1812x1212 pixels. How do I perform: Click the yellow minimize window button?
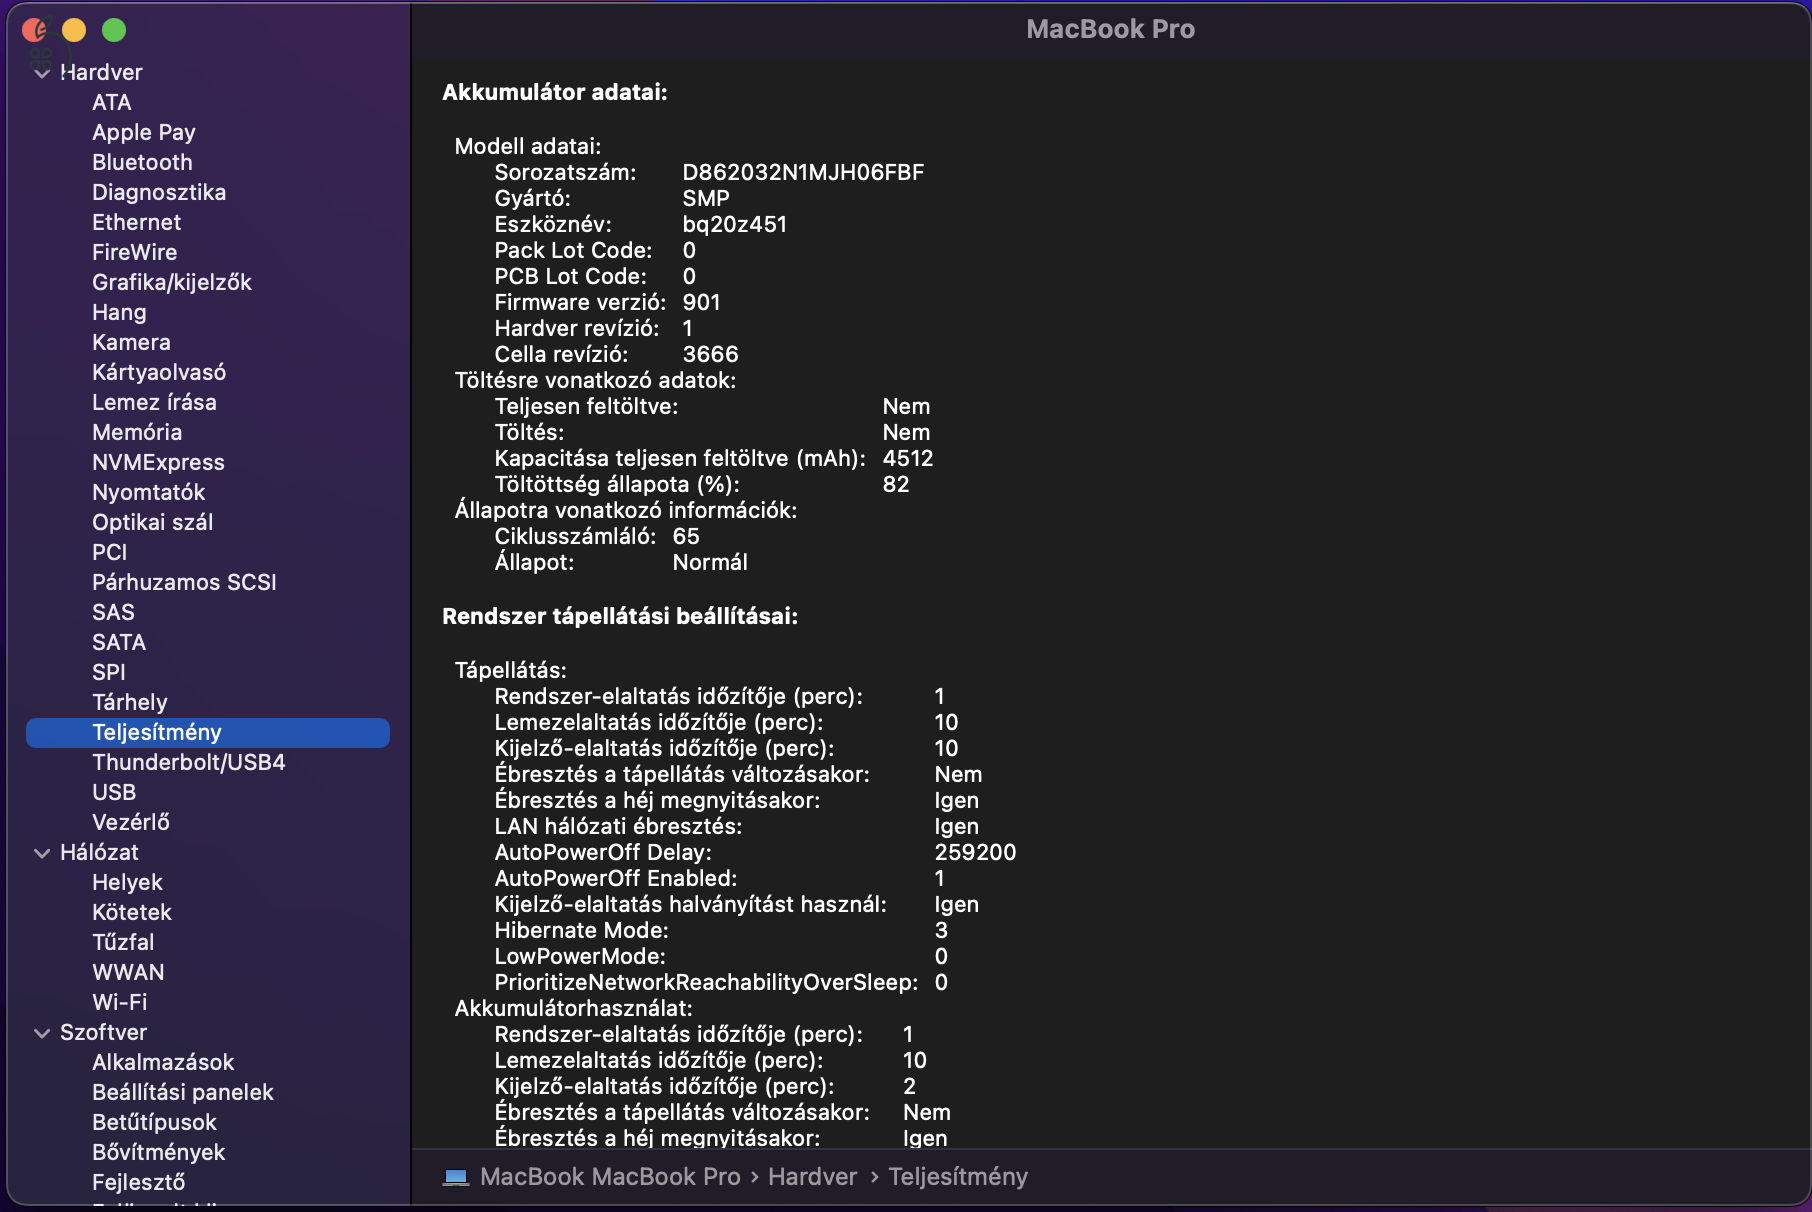74,30
